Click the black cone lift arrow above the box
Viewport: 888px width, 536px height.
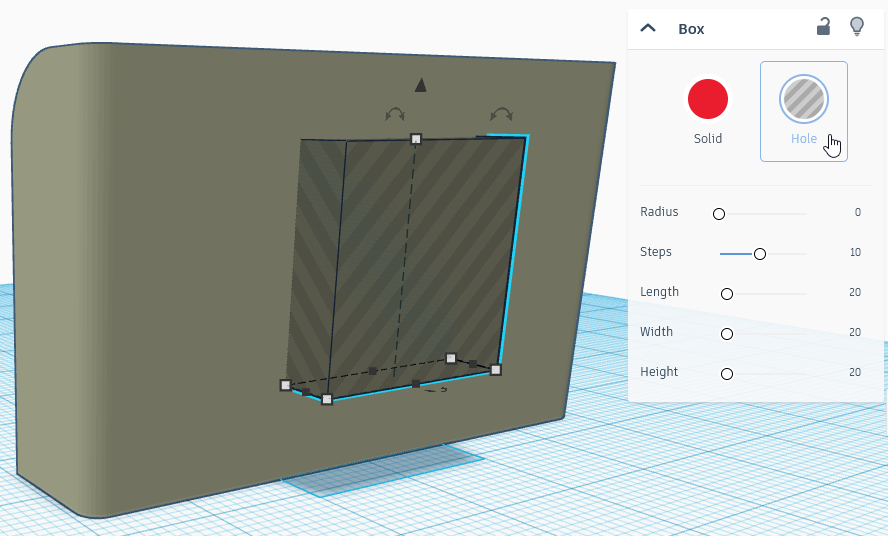tap(420, 86)
